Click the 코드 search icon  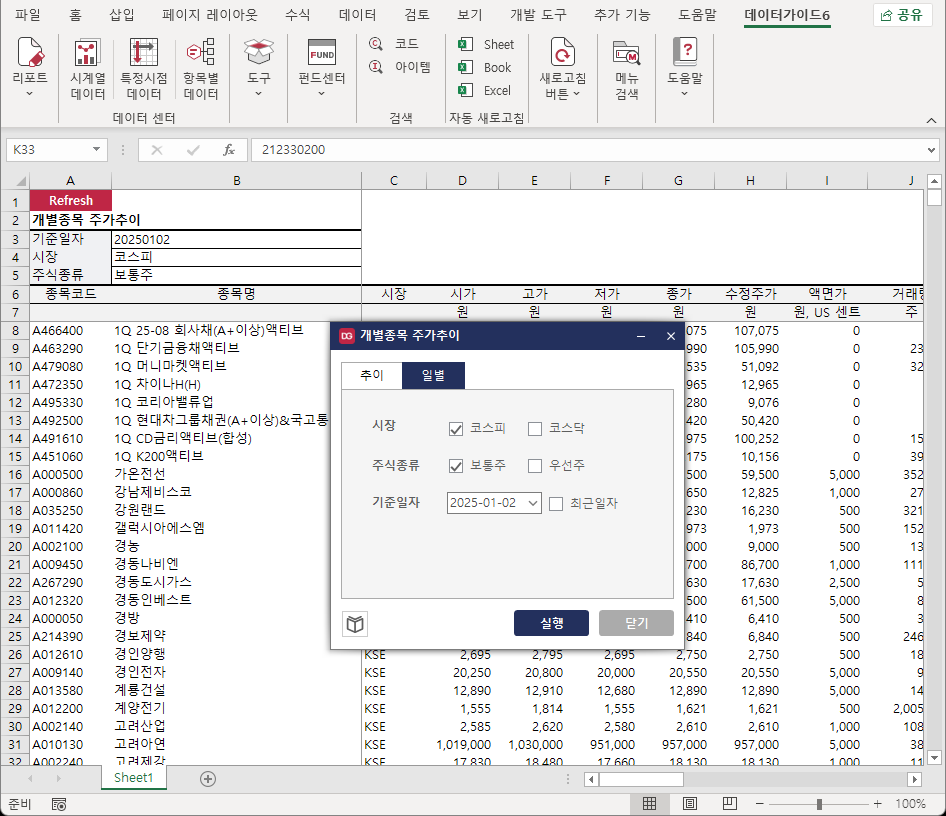tap(376, 44)
